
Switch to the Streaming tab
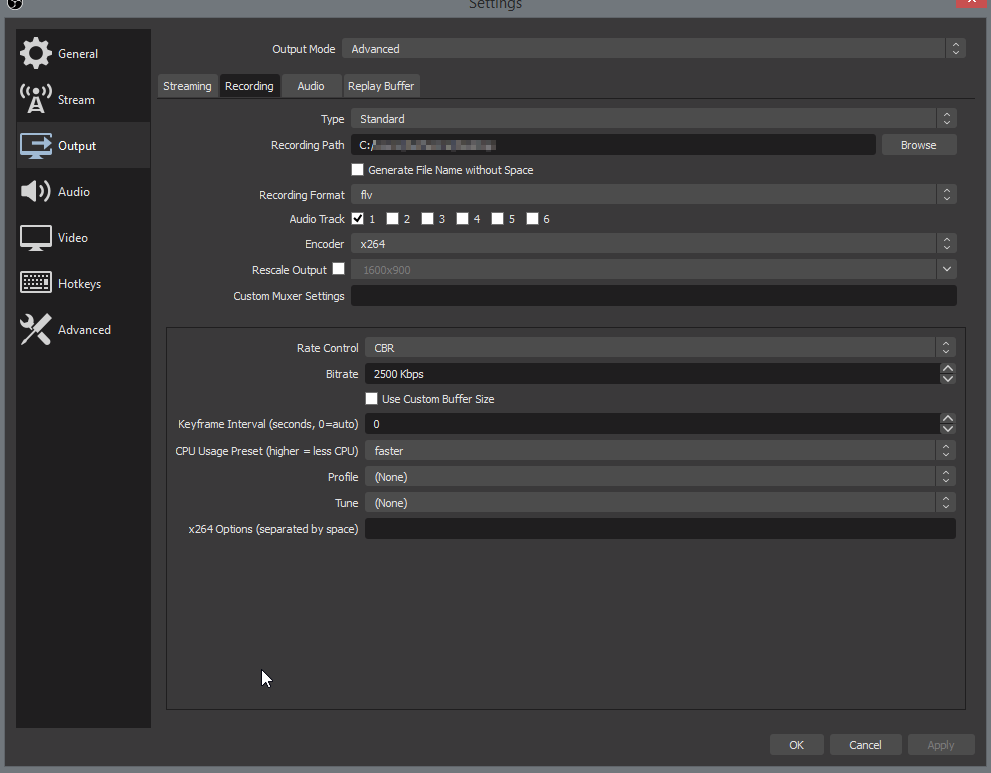(x=187, y=86)
